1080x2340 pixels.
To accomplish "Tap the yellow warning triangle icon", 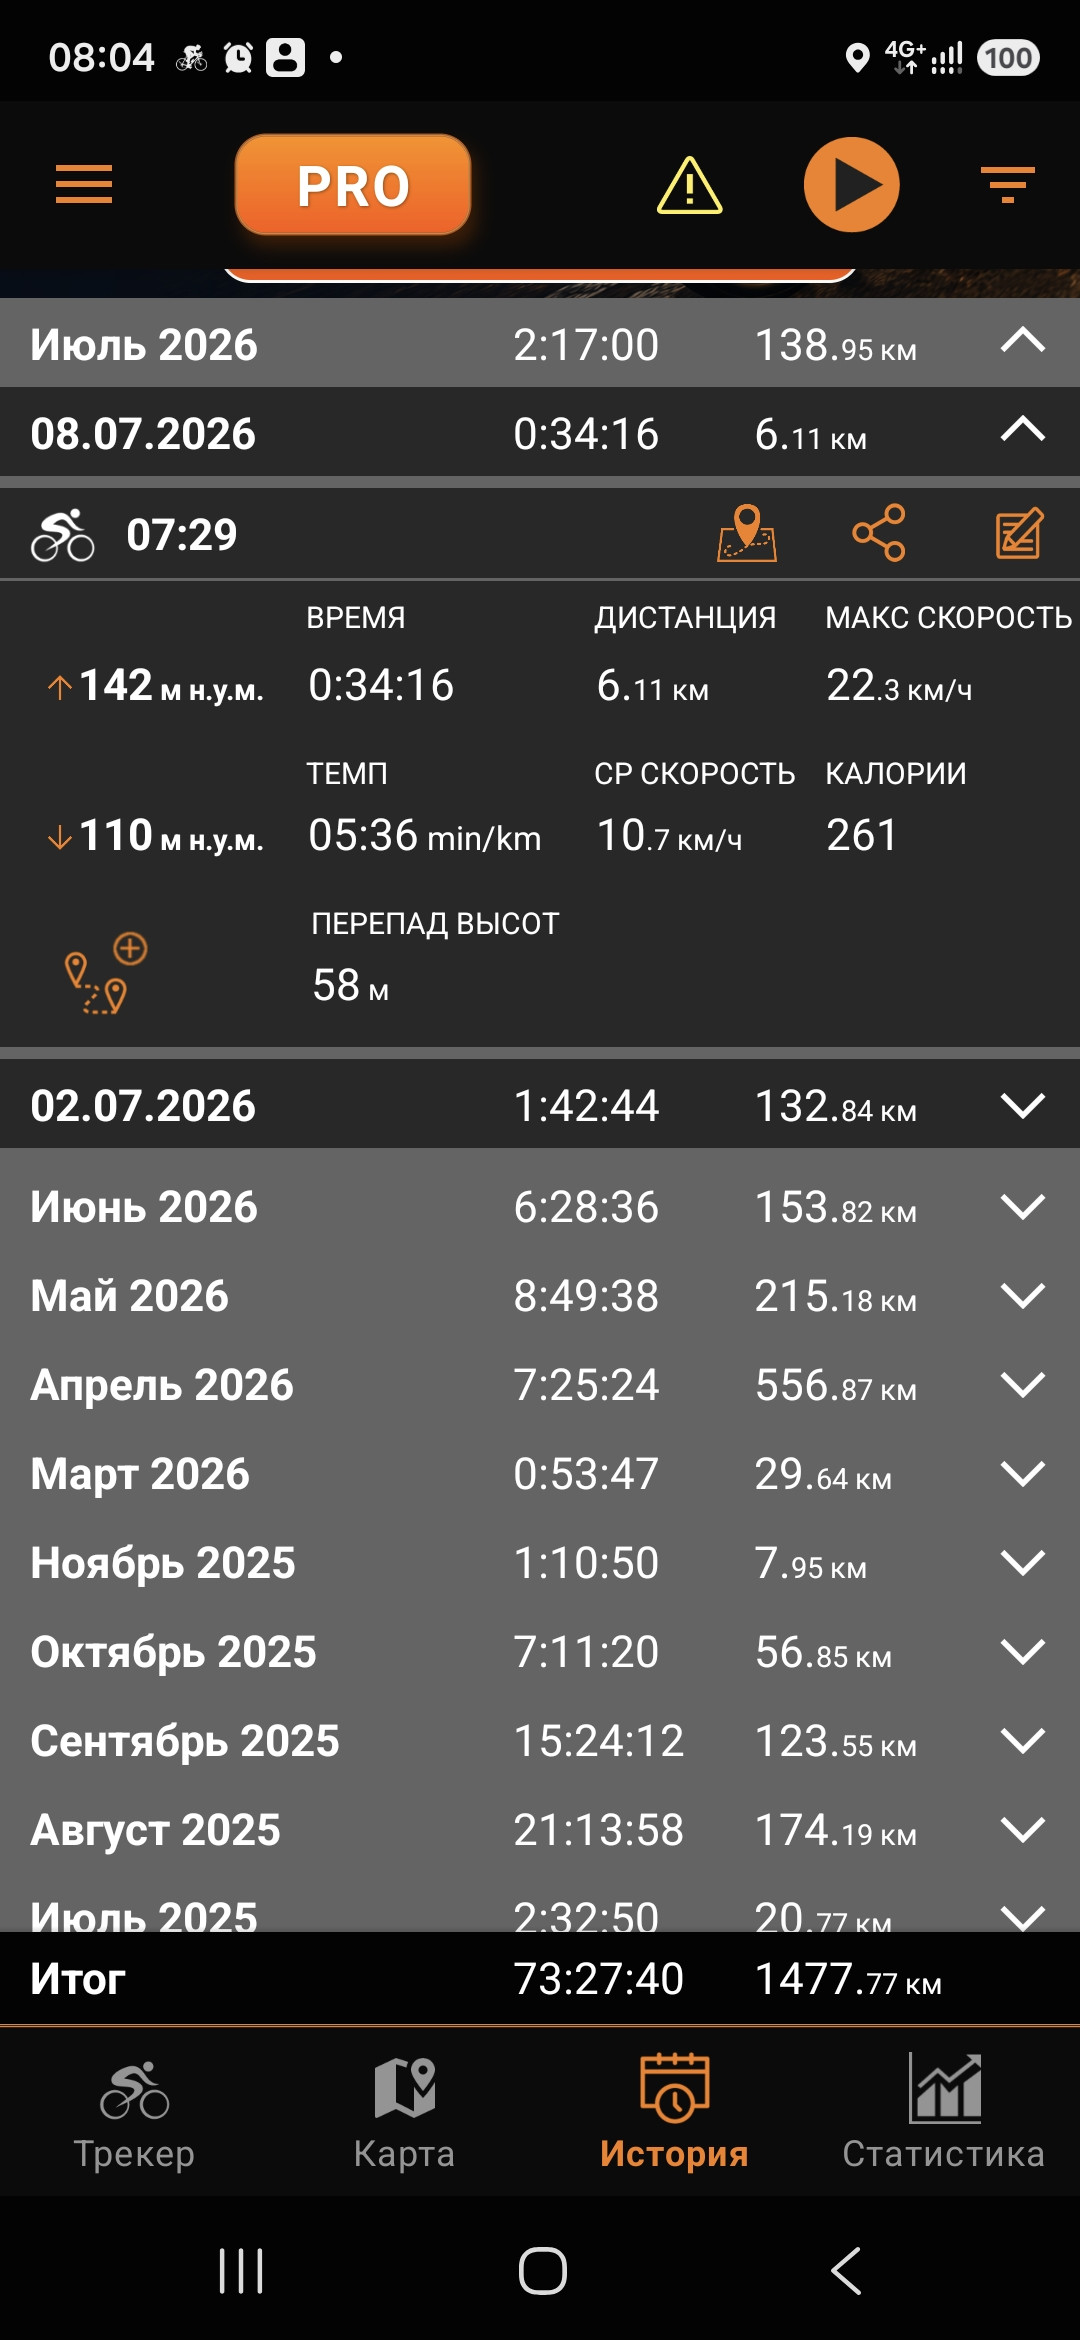I will pos(689,186).
